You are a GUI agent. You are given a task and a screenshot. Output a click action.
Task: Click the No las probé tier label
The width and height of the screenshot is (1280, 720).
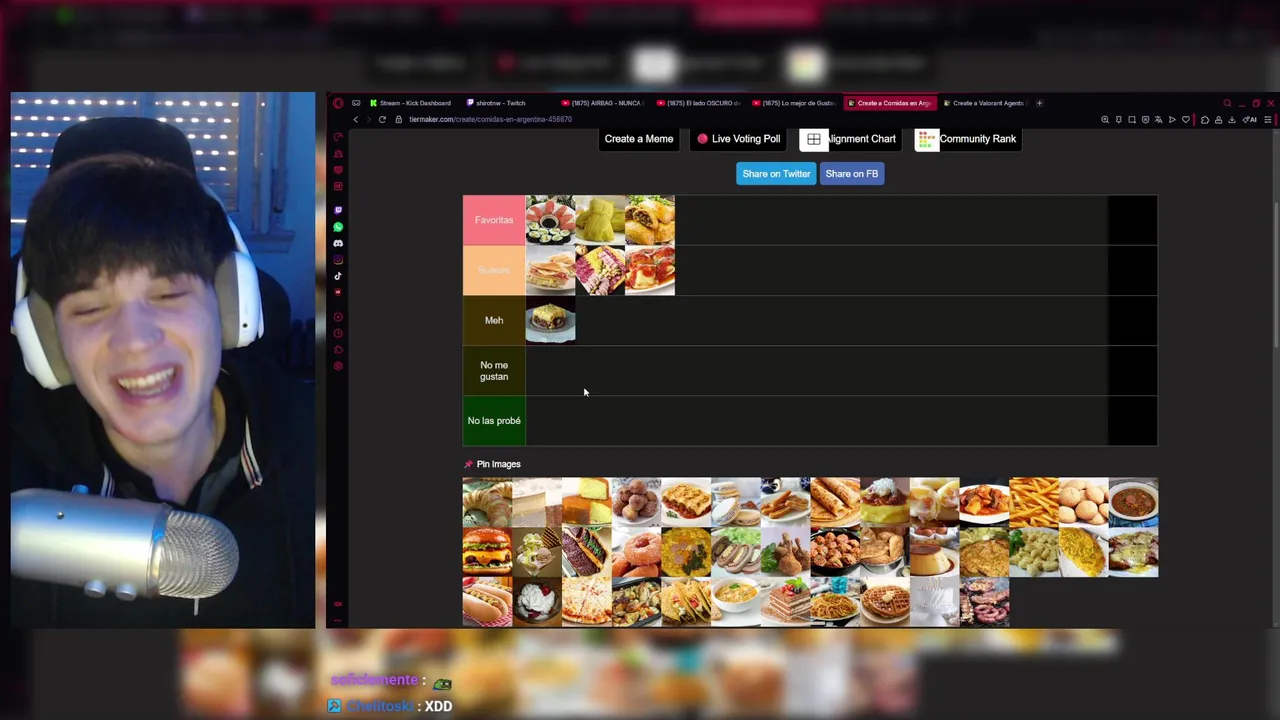click(x=494, y=421)
